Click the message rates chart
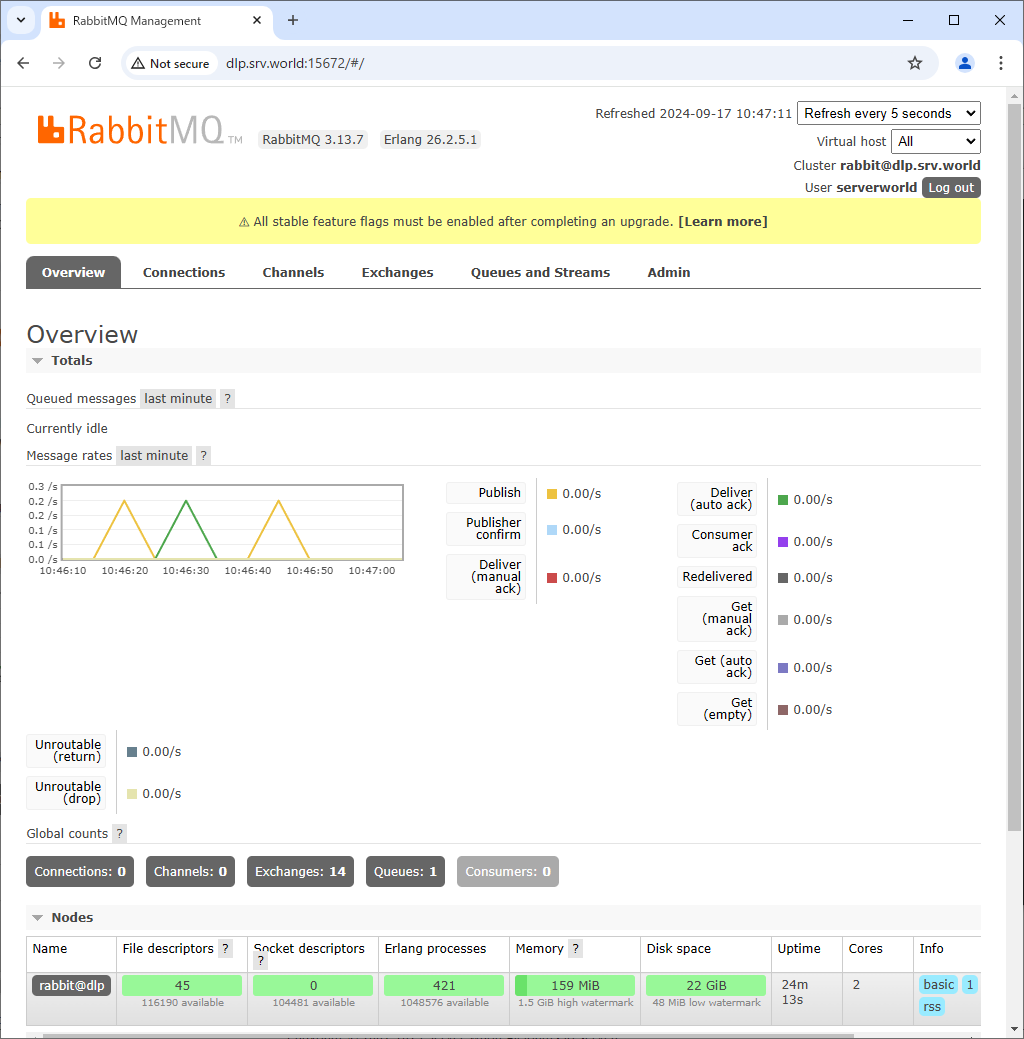1024x1039 pixels. 232,522
